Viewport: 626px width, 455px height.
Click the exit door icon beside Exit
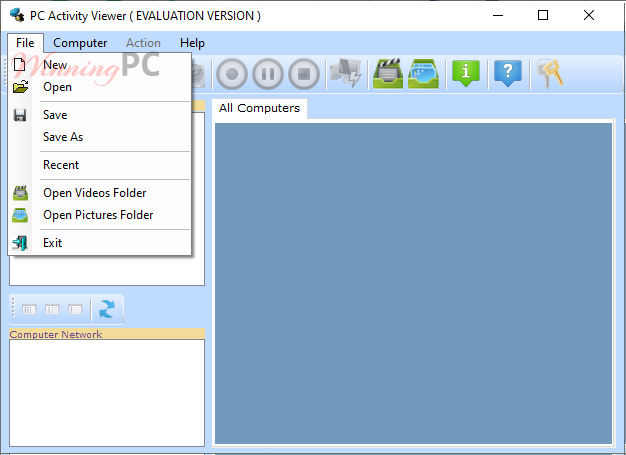[x=20, y=243]
